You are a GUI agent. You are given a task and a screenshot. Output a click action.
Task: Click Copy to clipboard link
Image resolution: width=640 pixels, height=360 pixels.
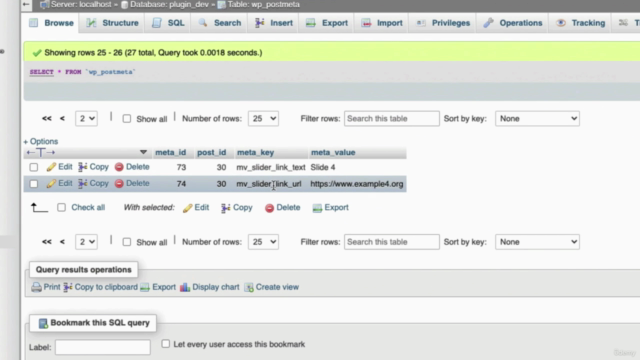pos(100,287)
